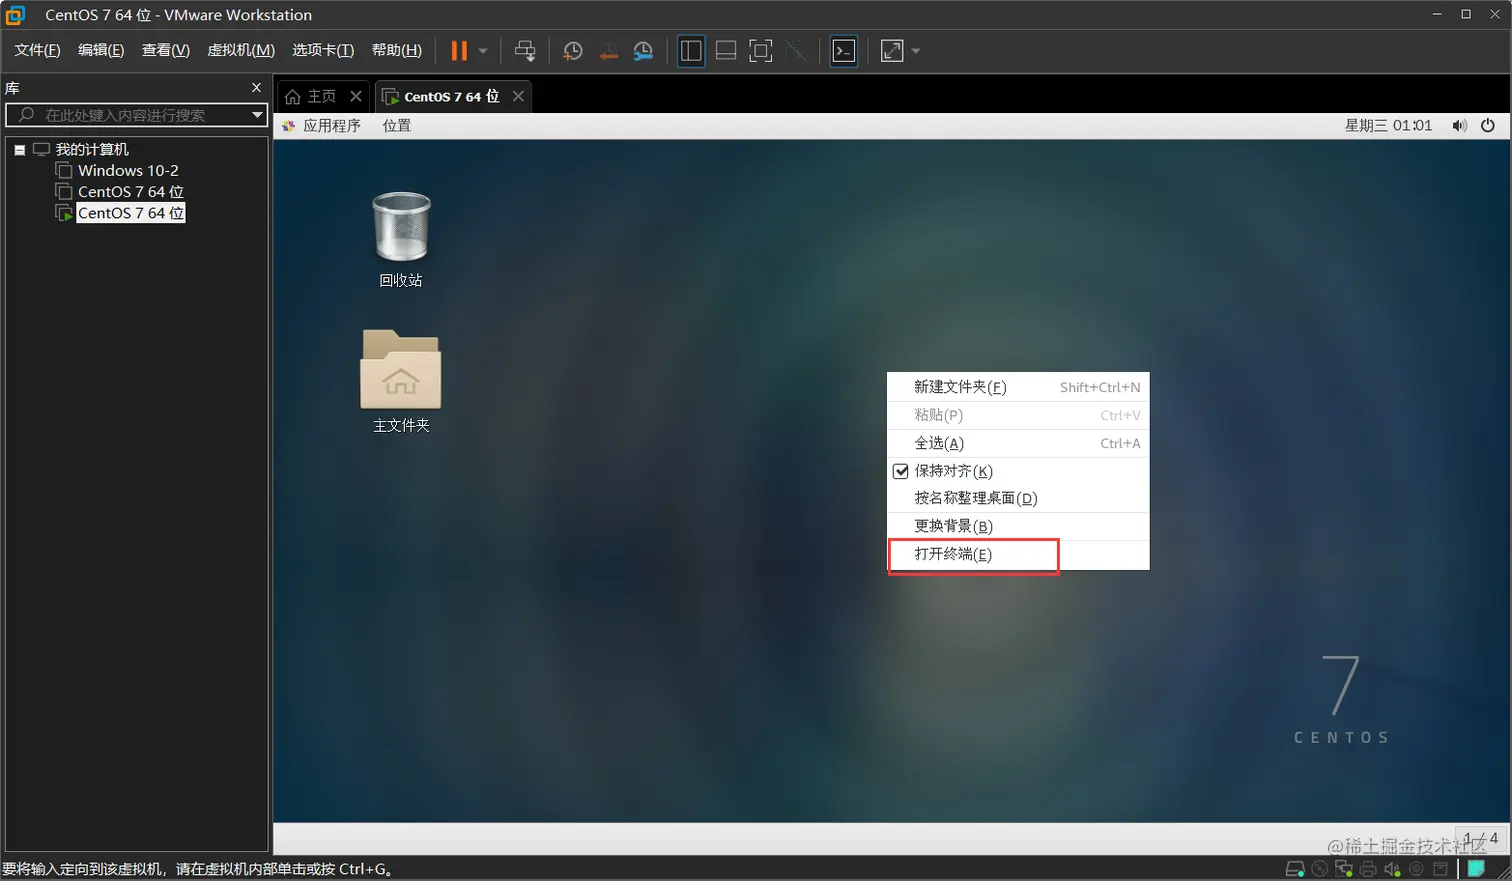Image resolution: width=1512 pixels, height=881 pixels.
Task: Click the USB device box status icon
Action: click(1440, 869)
